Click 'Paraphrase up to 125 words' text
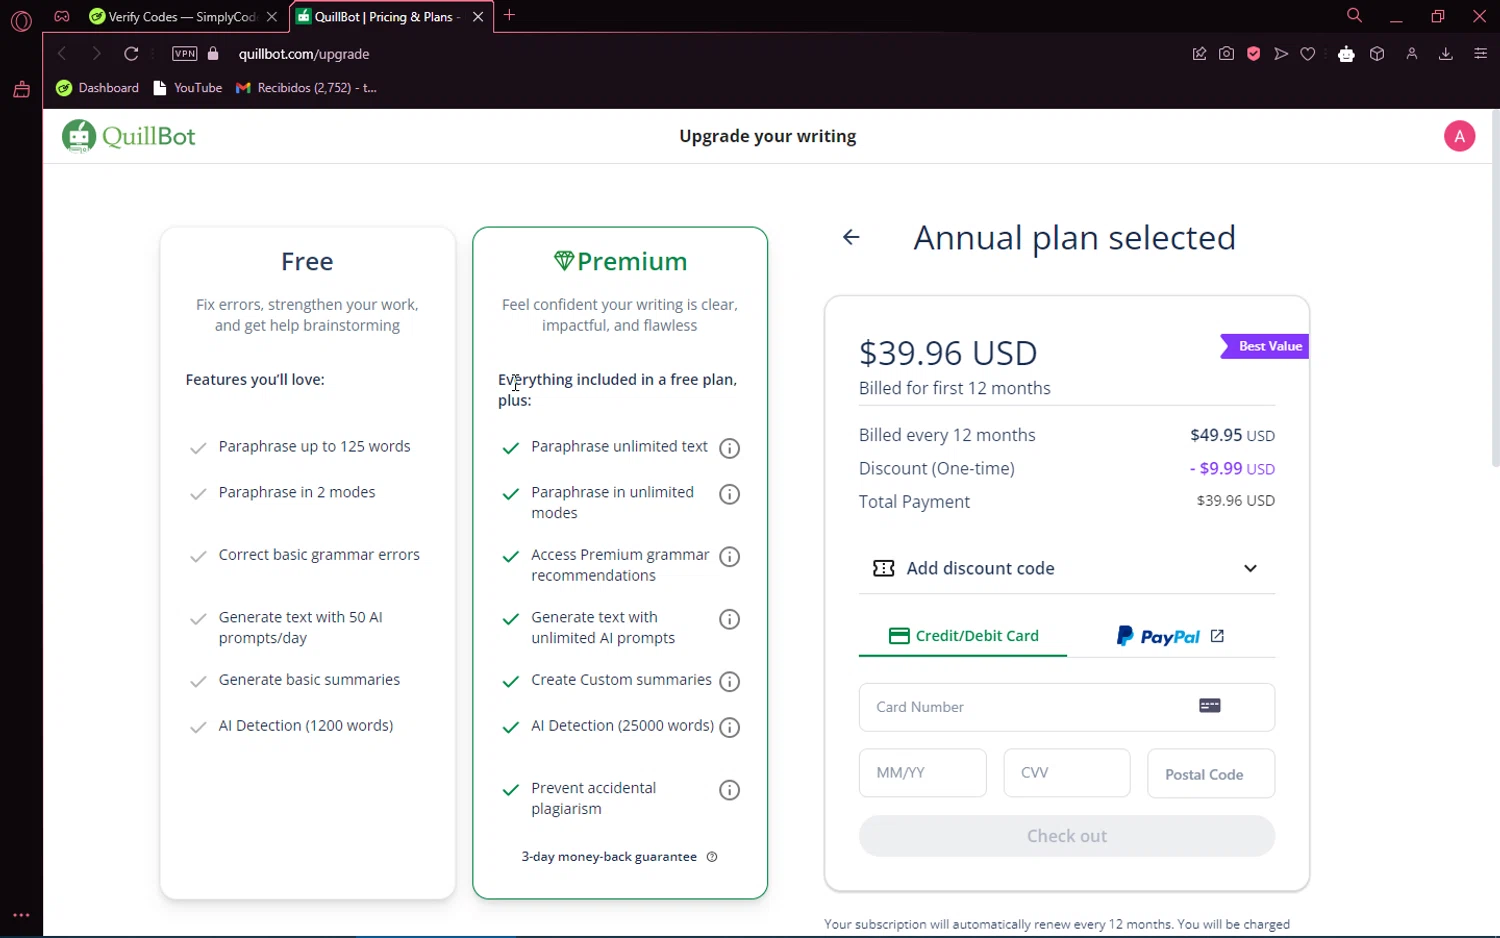The width and height of the screenshot is (1500, 938). (x=314, y=446)
